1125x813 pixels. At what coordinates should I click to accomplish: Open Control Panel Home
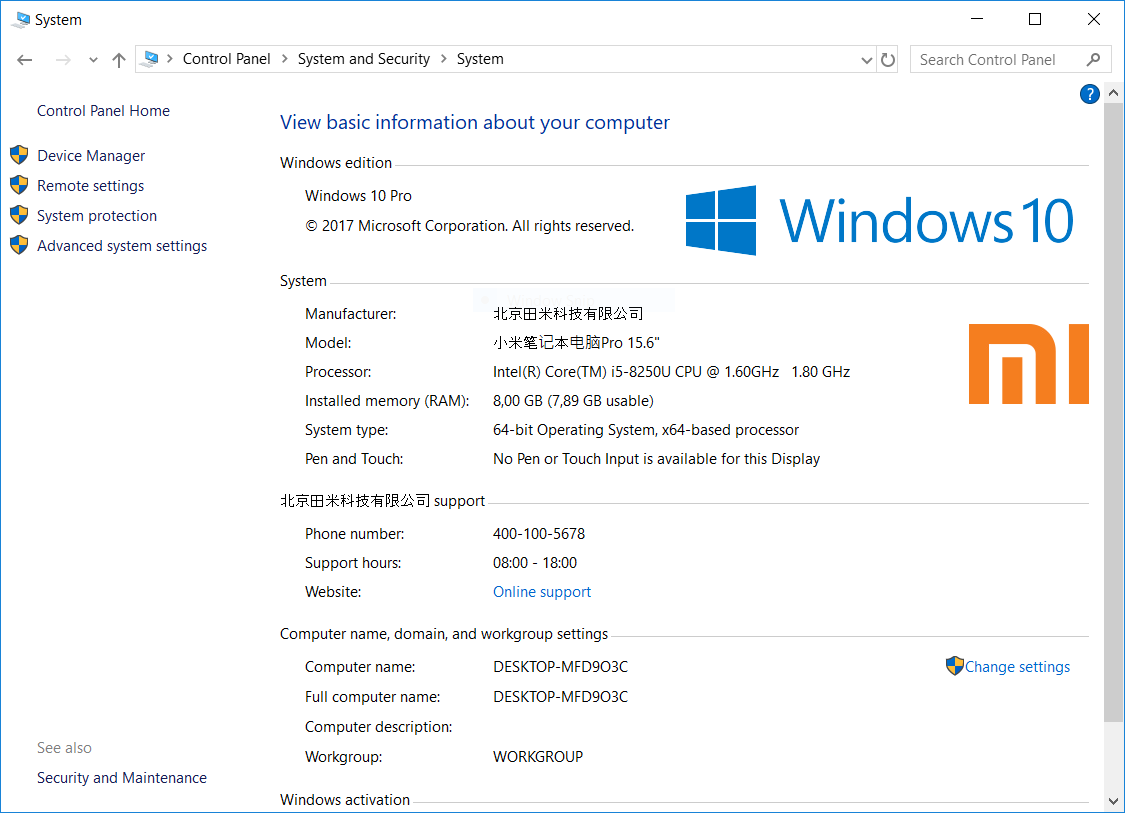[103, 111]
